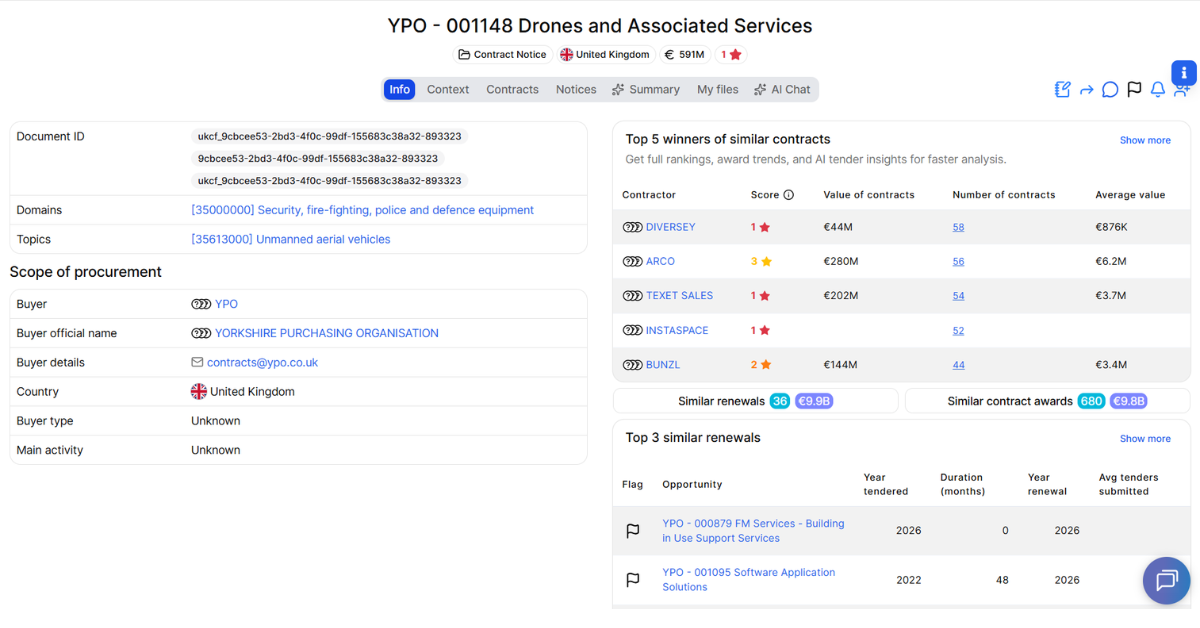1200x628 pixels.
Task: Open the My files tab
Action: [718, 90]
